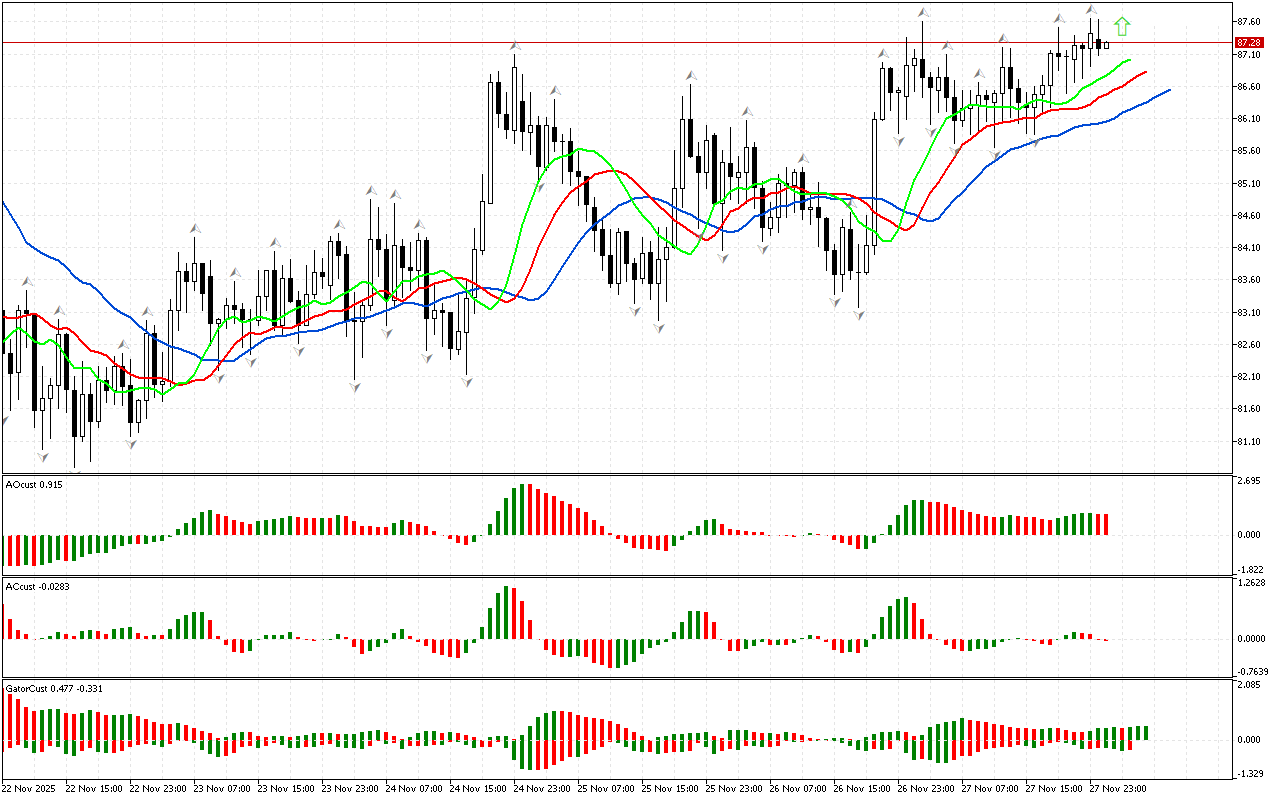Screen dimensions: 1280x800
Task: Click the 84.10 price scale label
Action: coord(1247,248)
